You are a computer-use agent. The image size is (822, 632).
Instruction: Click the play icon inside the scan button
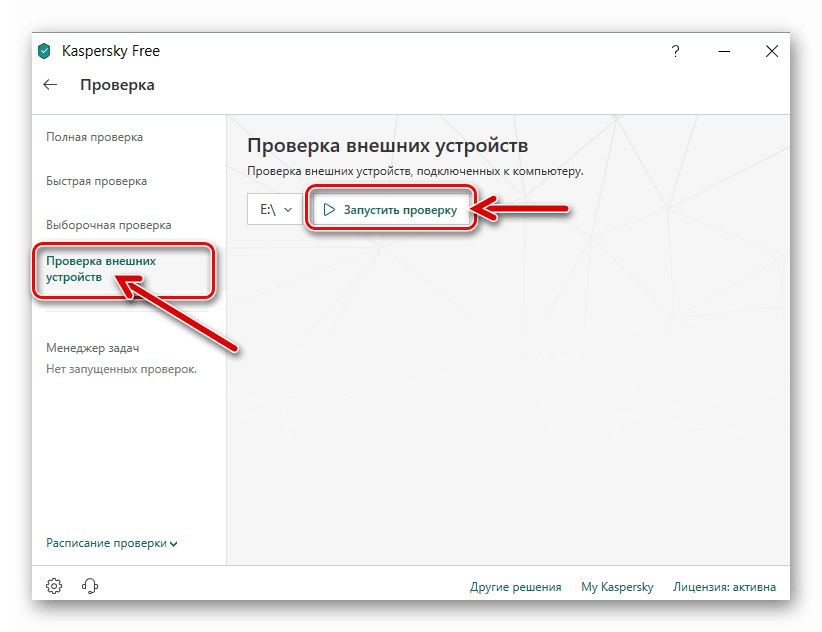[328, 210]
